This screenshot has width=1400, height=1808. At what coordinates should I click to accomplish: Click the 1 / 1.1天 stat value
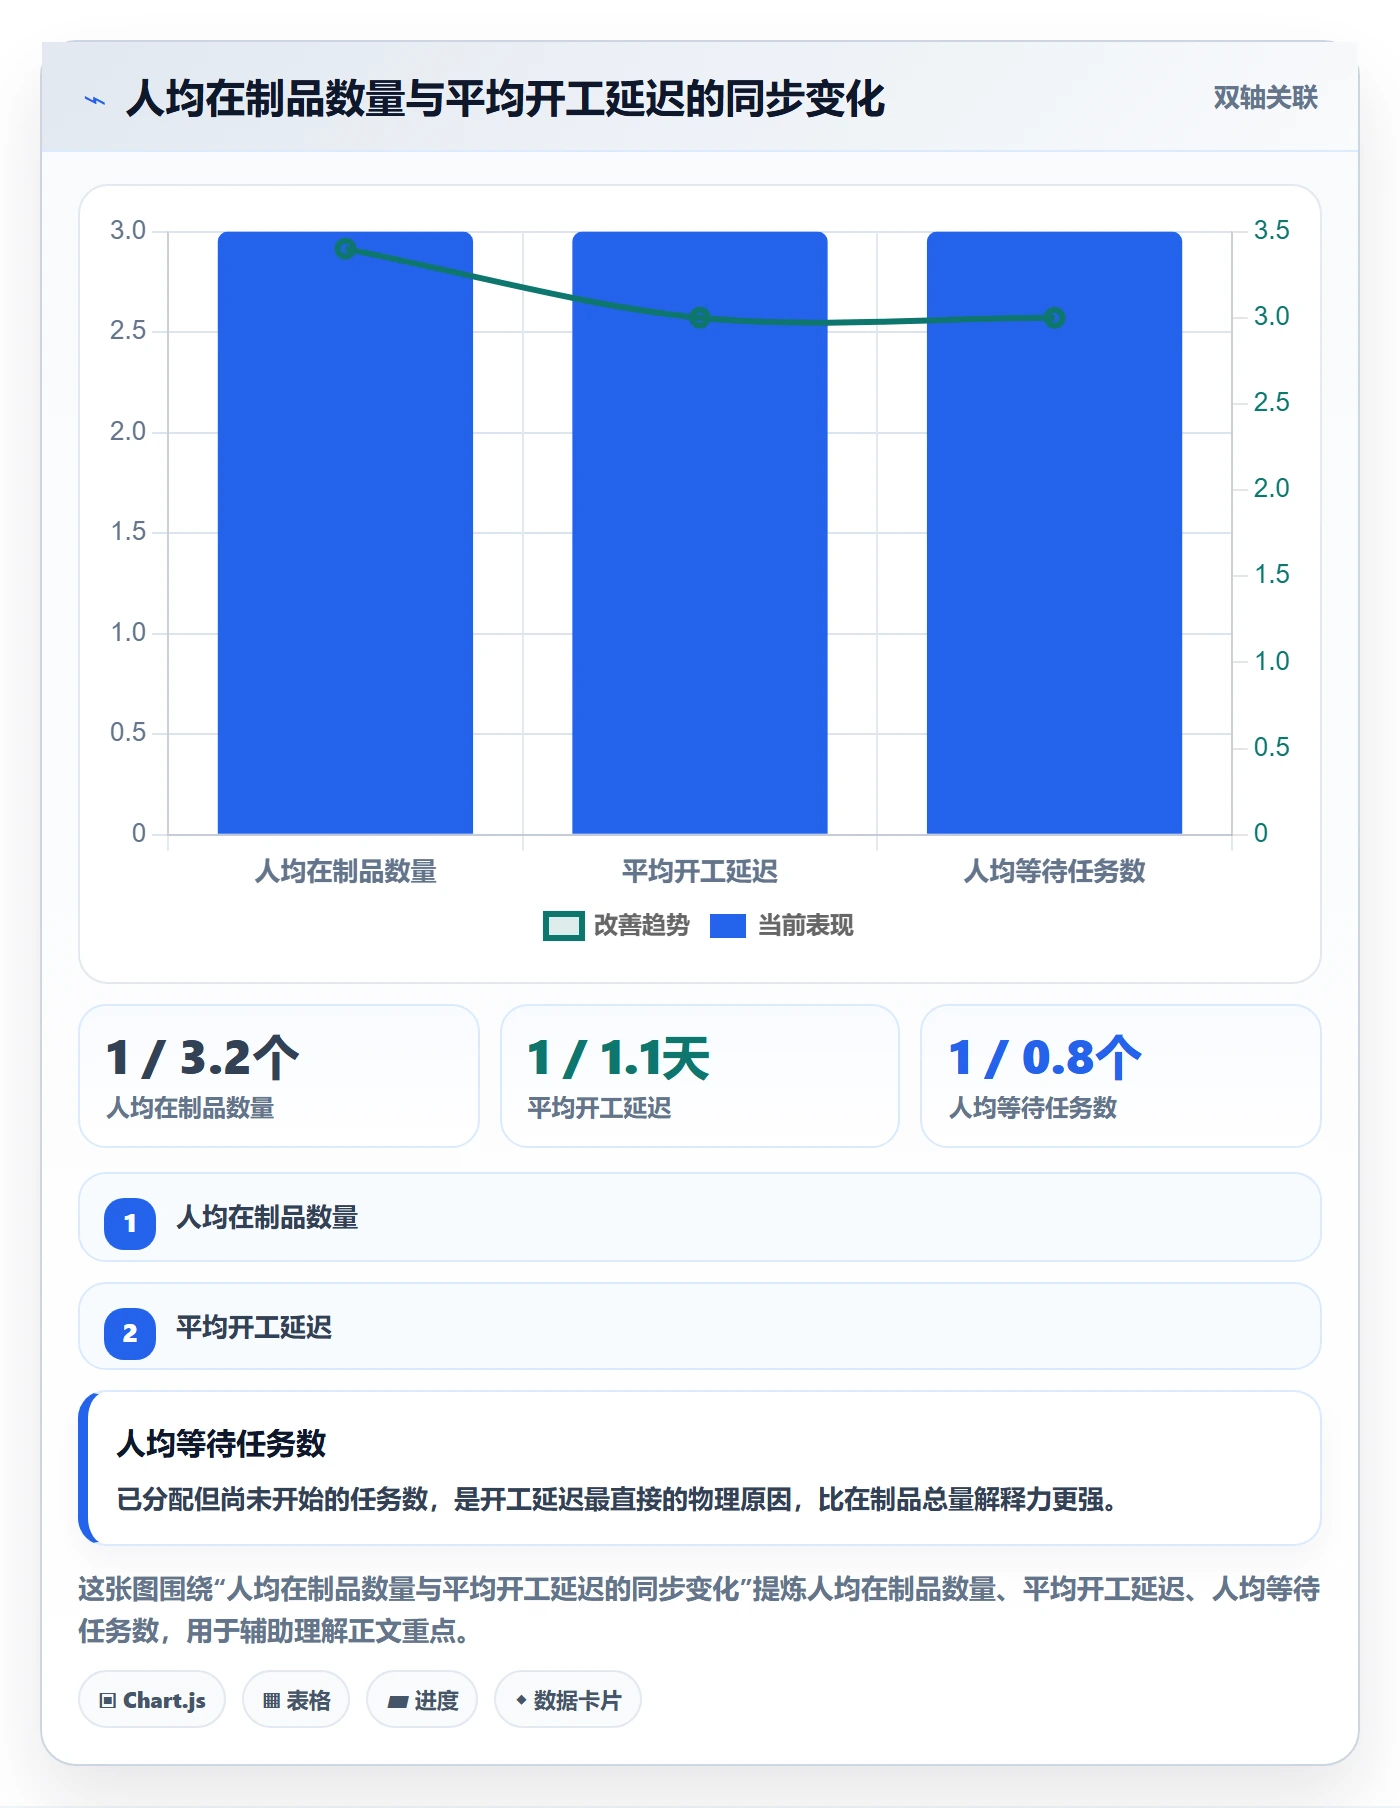coord(618,1058)
